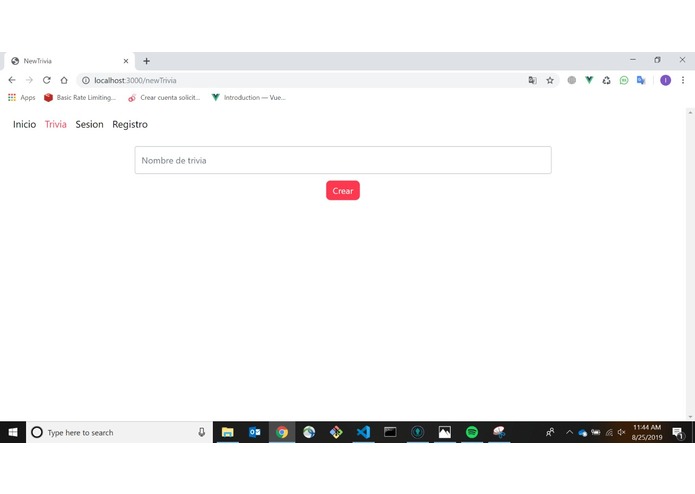The width and height of the screenshot is (695, 494).
Task: Click the taskbar microphone icon
Action: coord(202,432)
